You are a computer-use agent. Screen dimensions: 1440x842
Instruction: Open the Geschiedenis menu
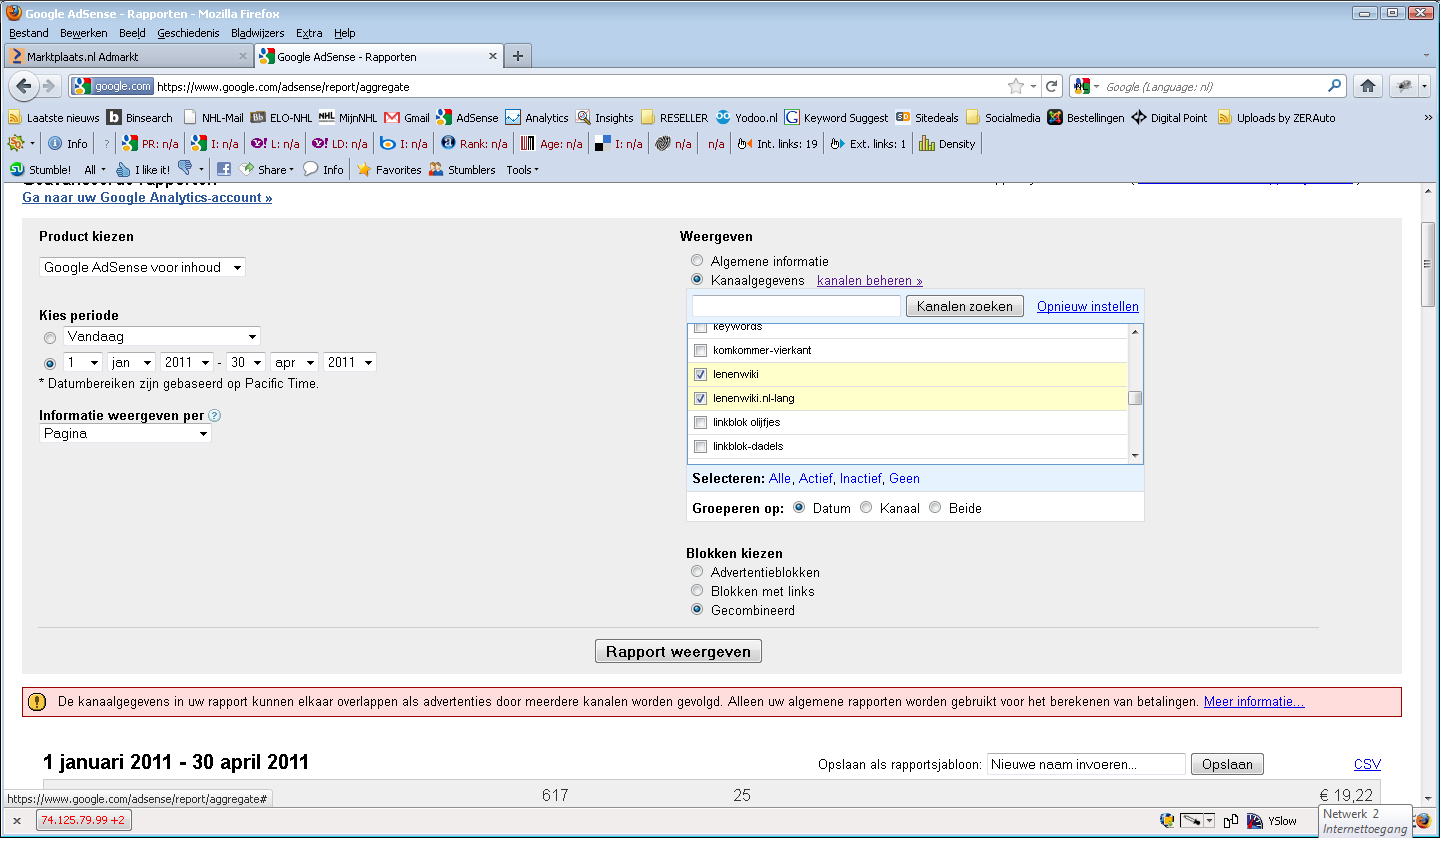click(188, 33)
